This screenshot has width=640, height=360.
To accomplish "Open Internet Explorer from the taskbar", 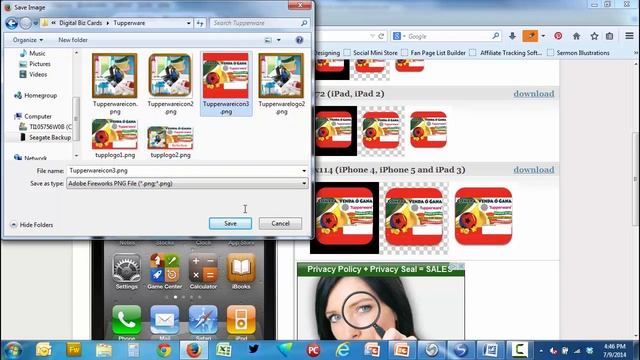I will tap(342, 350).
